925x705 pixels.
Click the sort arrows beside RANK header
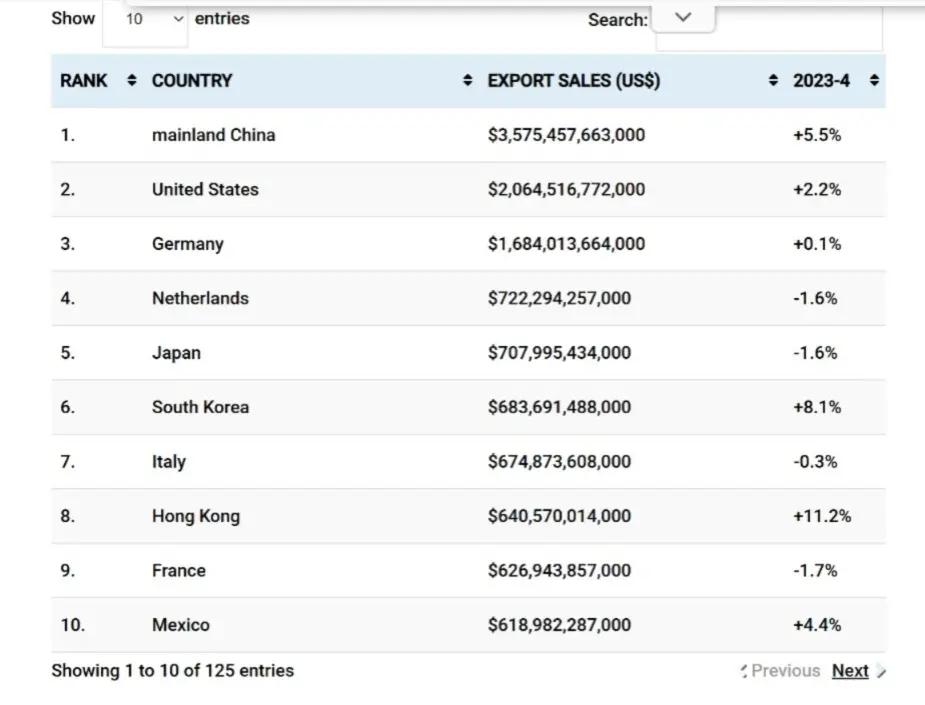click(x=132, y=81)
